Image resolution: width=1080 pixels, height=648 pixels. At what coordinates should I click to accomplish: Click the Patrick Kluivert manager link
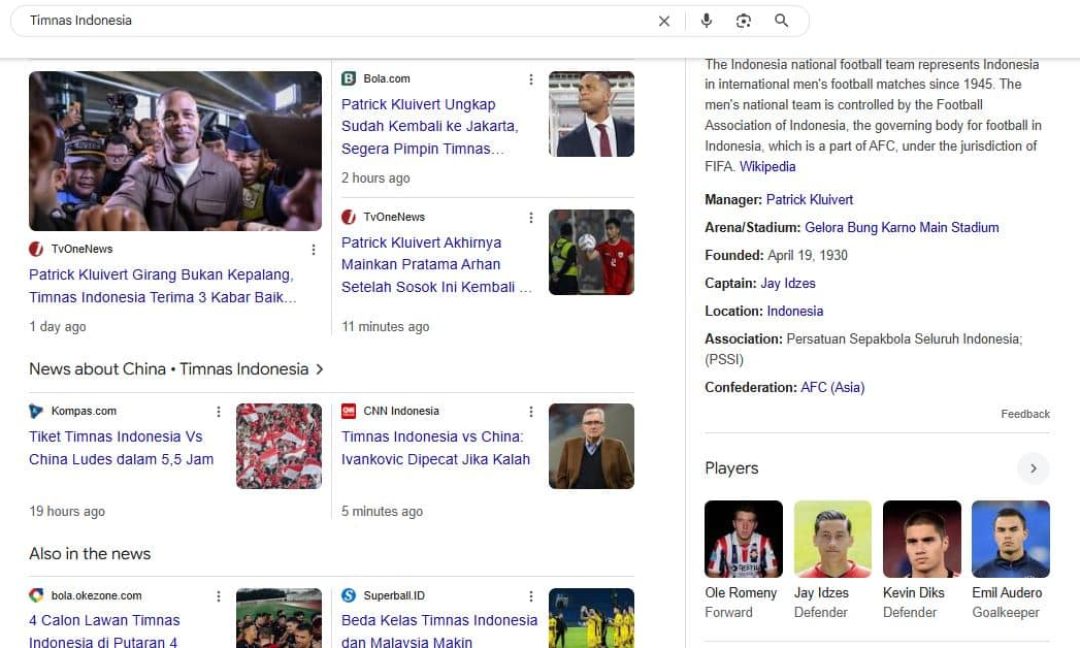(812, 199)
